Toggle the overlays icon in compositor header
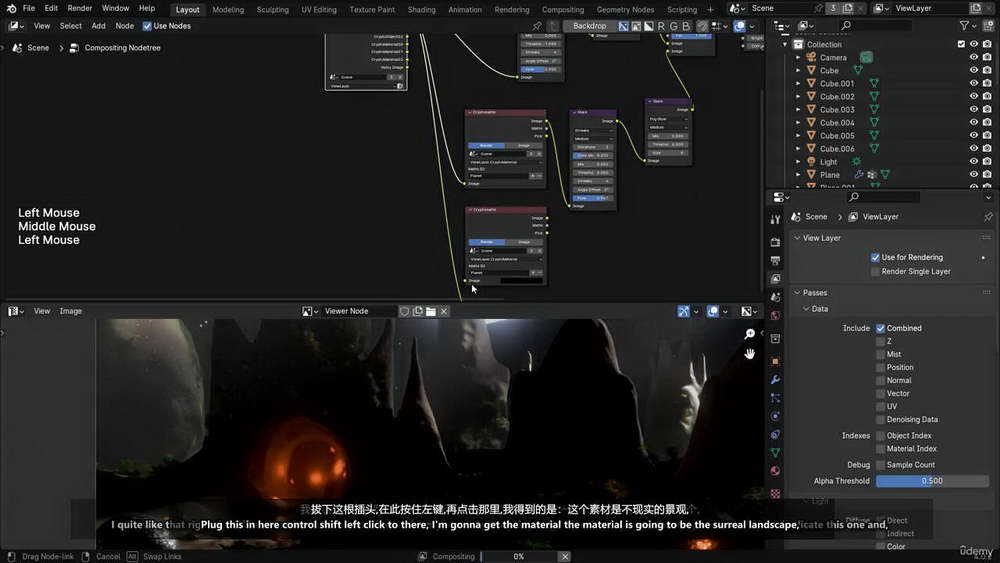Image resolution: width=1000 pixels, height=563 pixels. tap(740, 26)
